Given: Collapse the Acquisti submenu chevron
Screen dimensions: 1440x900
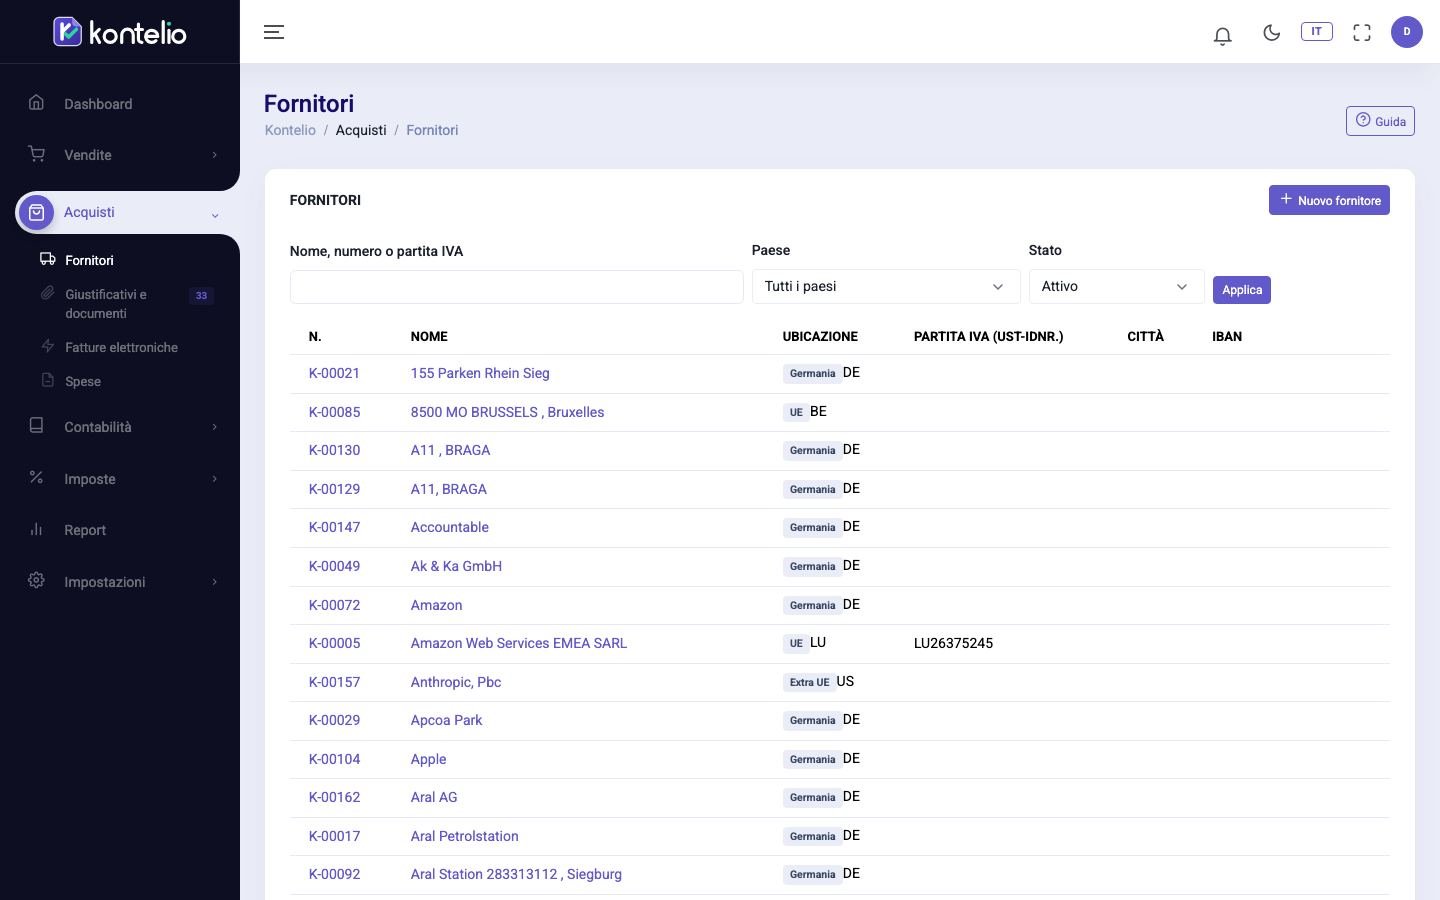Looking at the screenshot, I should (214, 214).
